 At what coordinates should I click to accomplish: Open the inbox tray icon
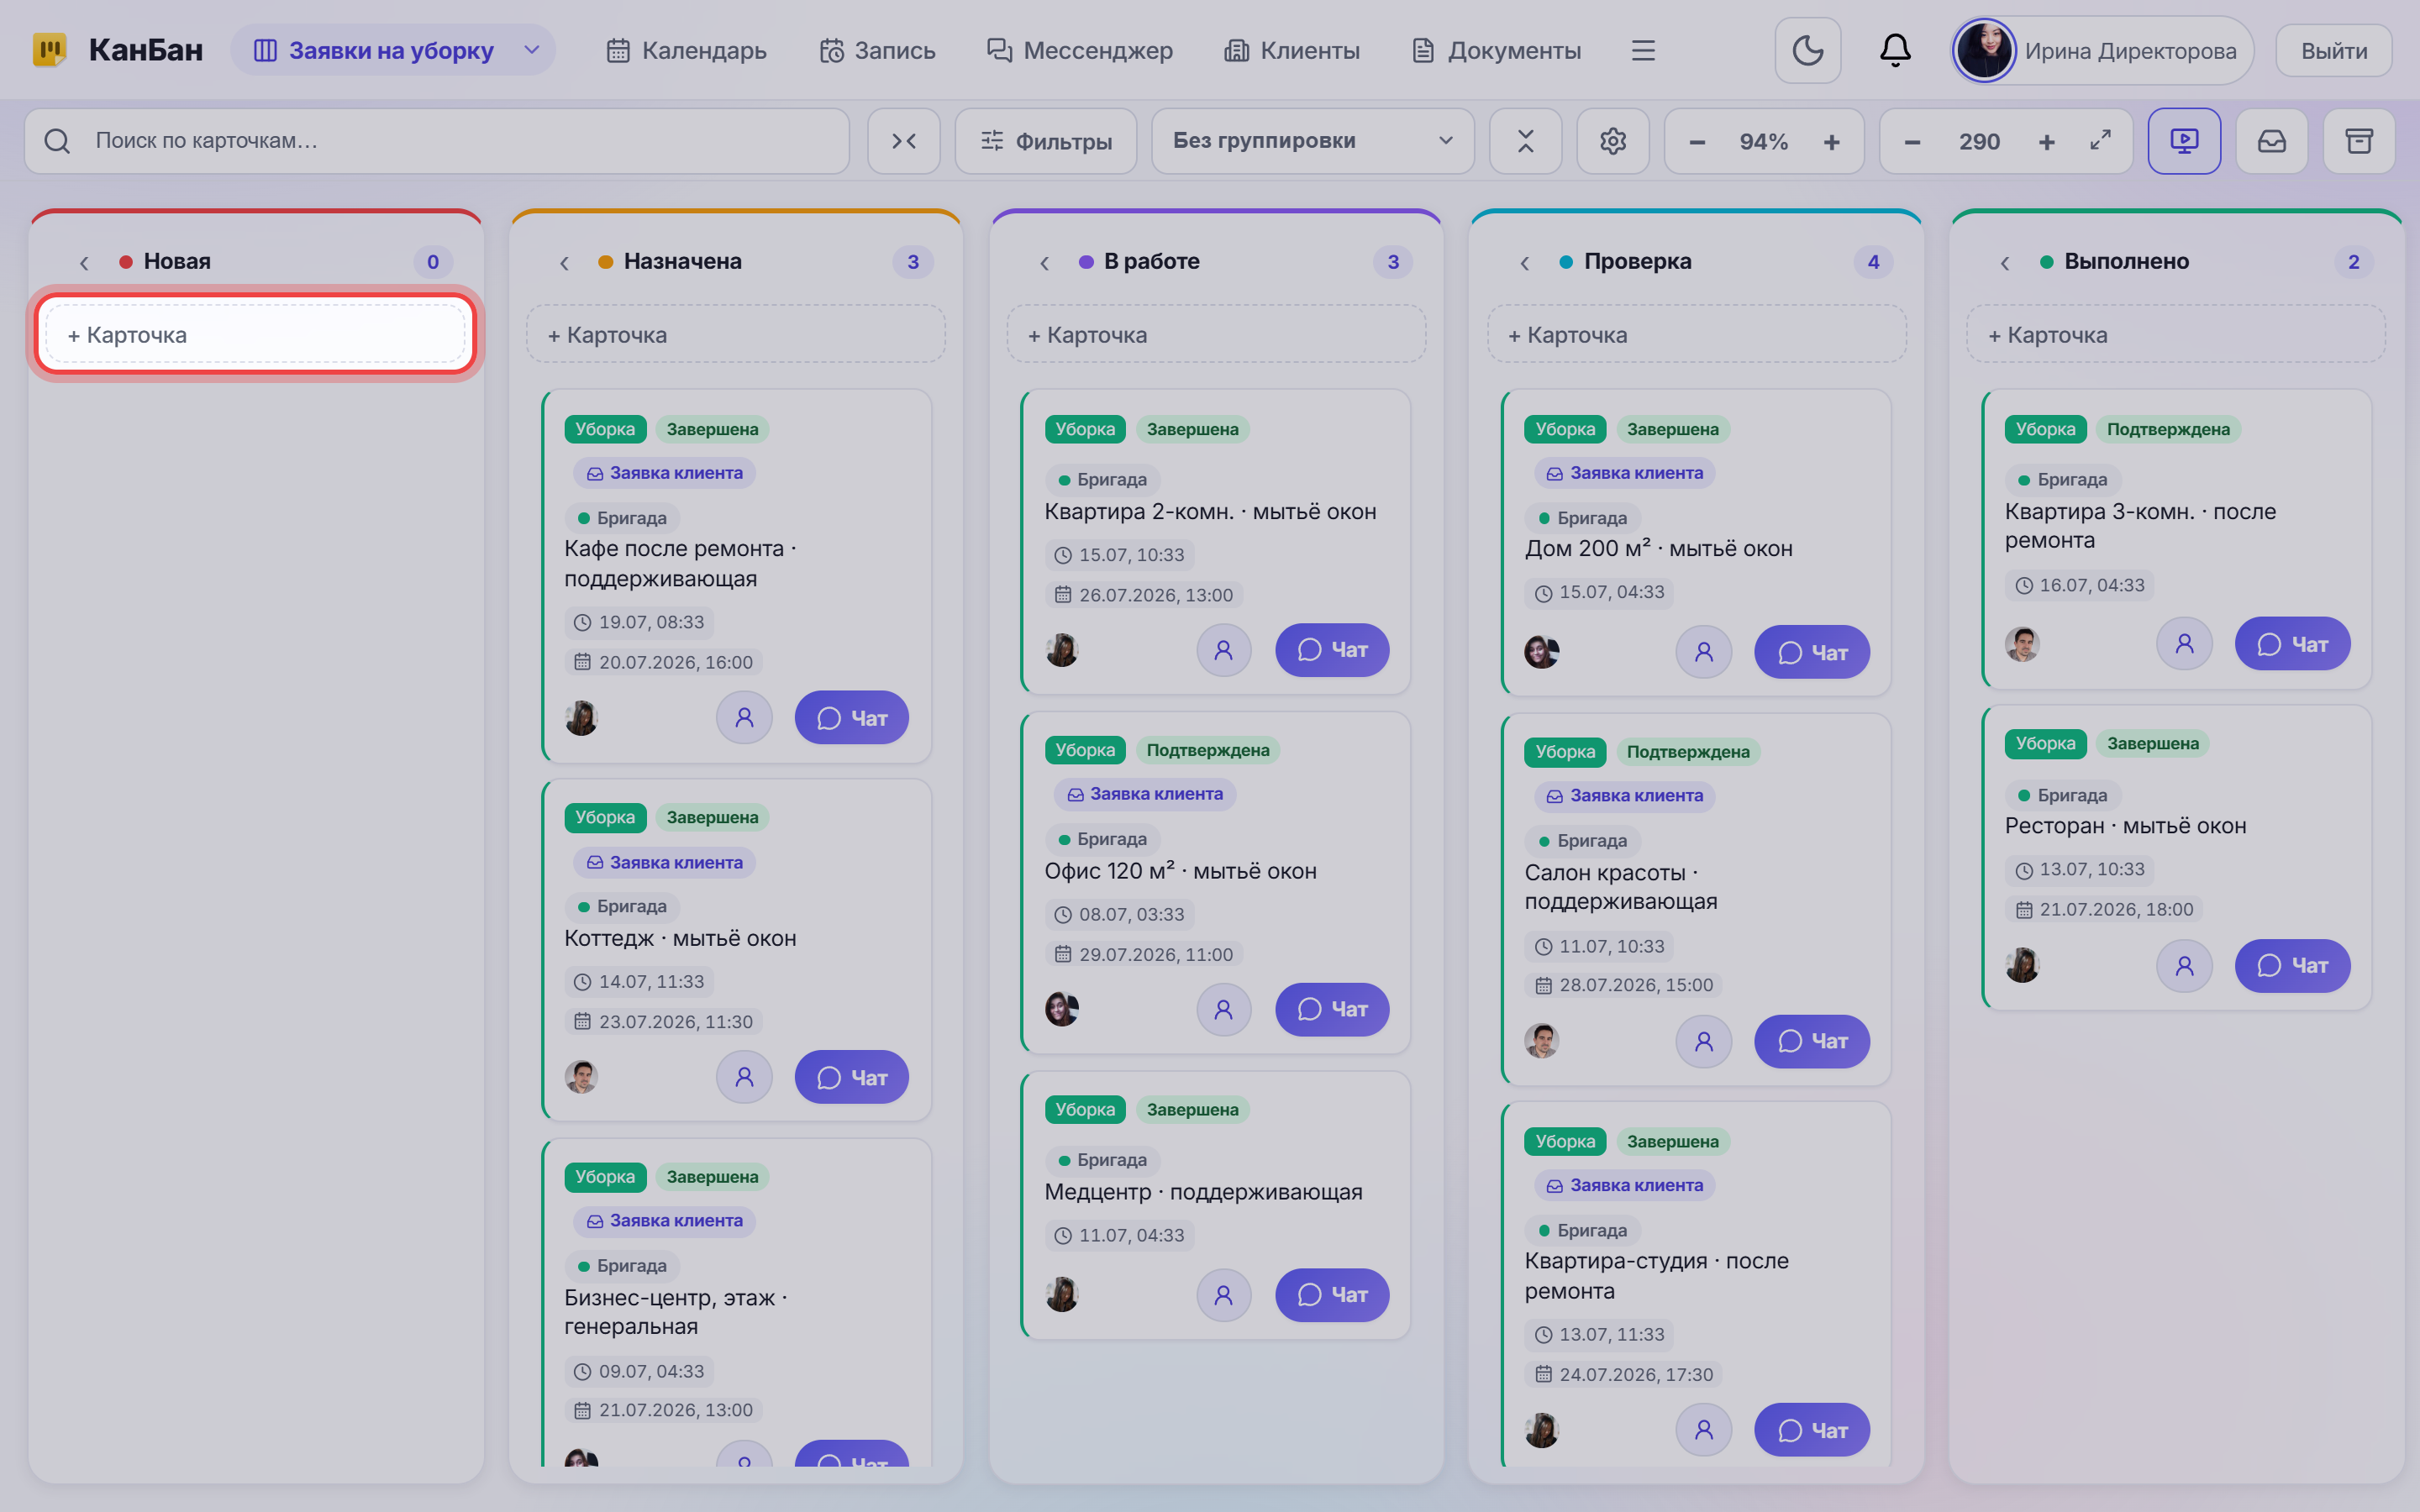coord(2272,141)
